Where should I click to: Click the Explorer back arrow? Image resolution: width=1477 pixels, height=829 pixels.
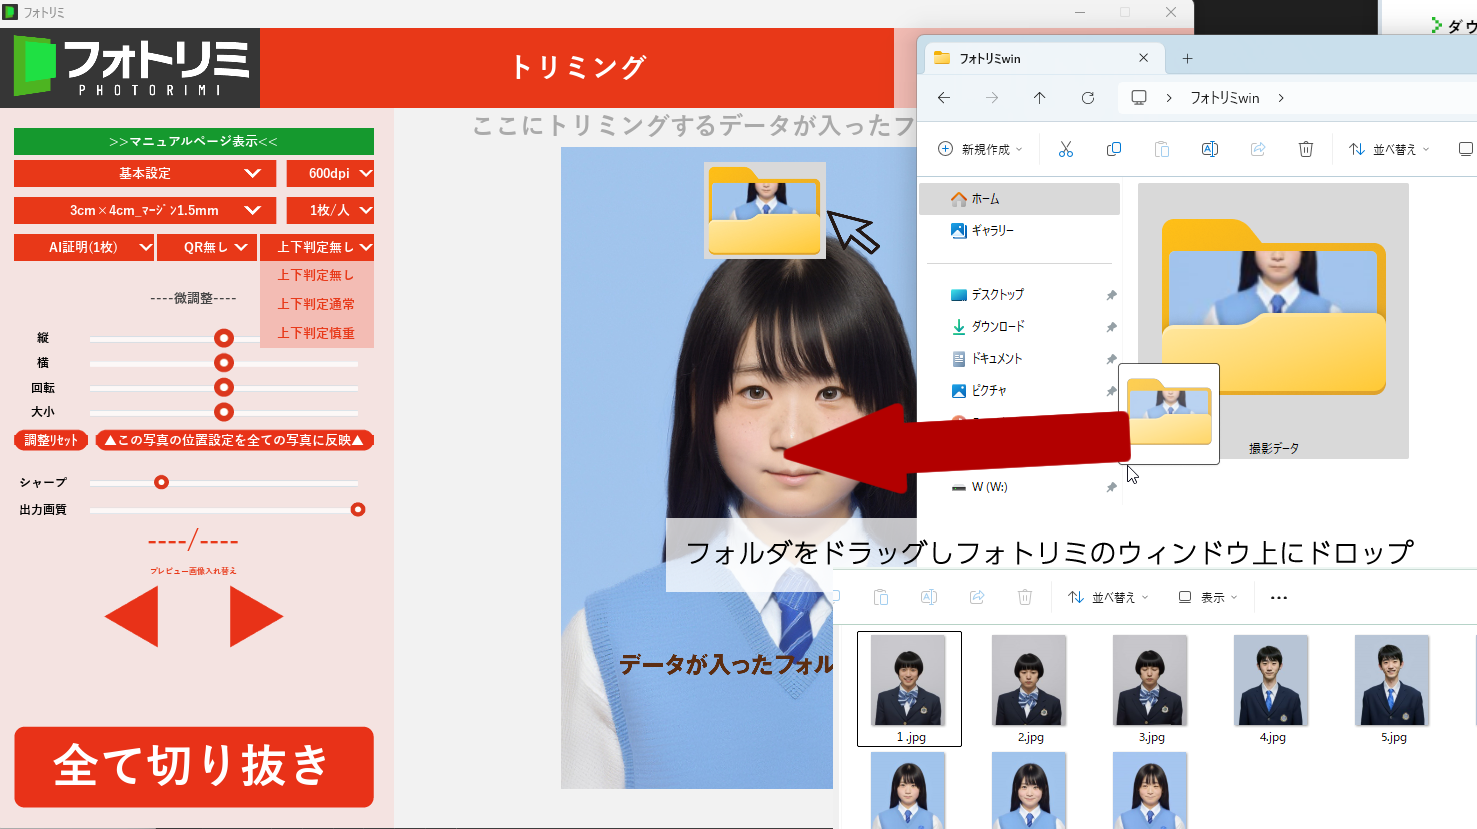coord(943,98)
